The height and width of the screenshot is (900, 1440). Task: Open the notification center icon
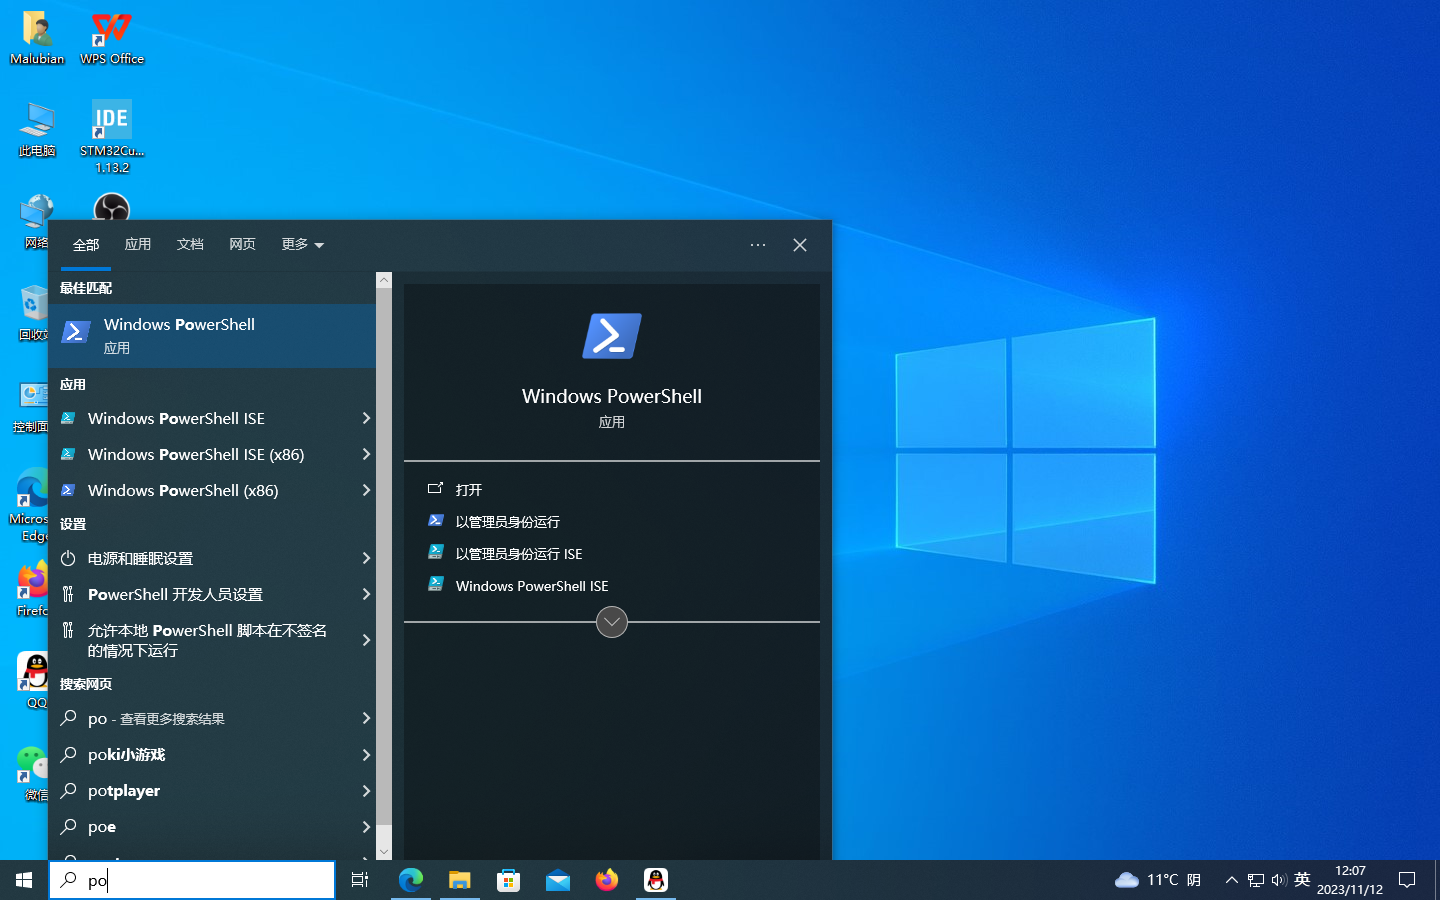[x=1407, y=880]
